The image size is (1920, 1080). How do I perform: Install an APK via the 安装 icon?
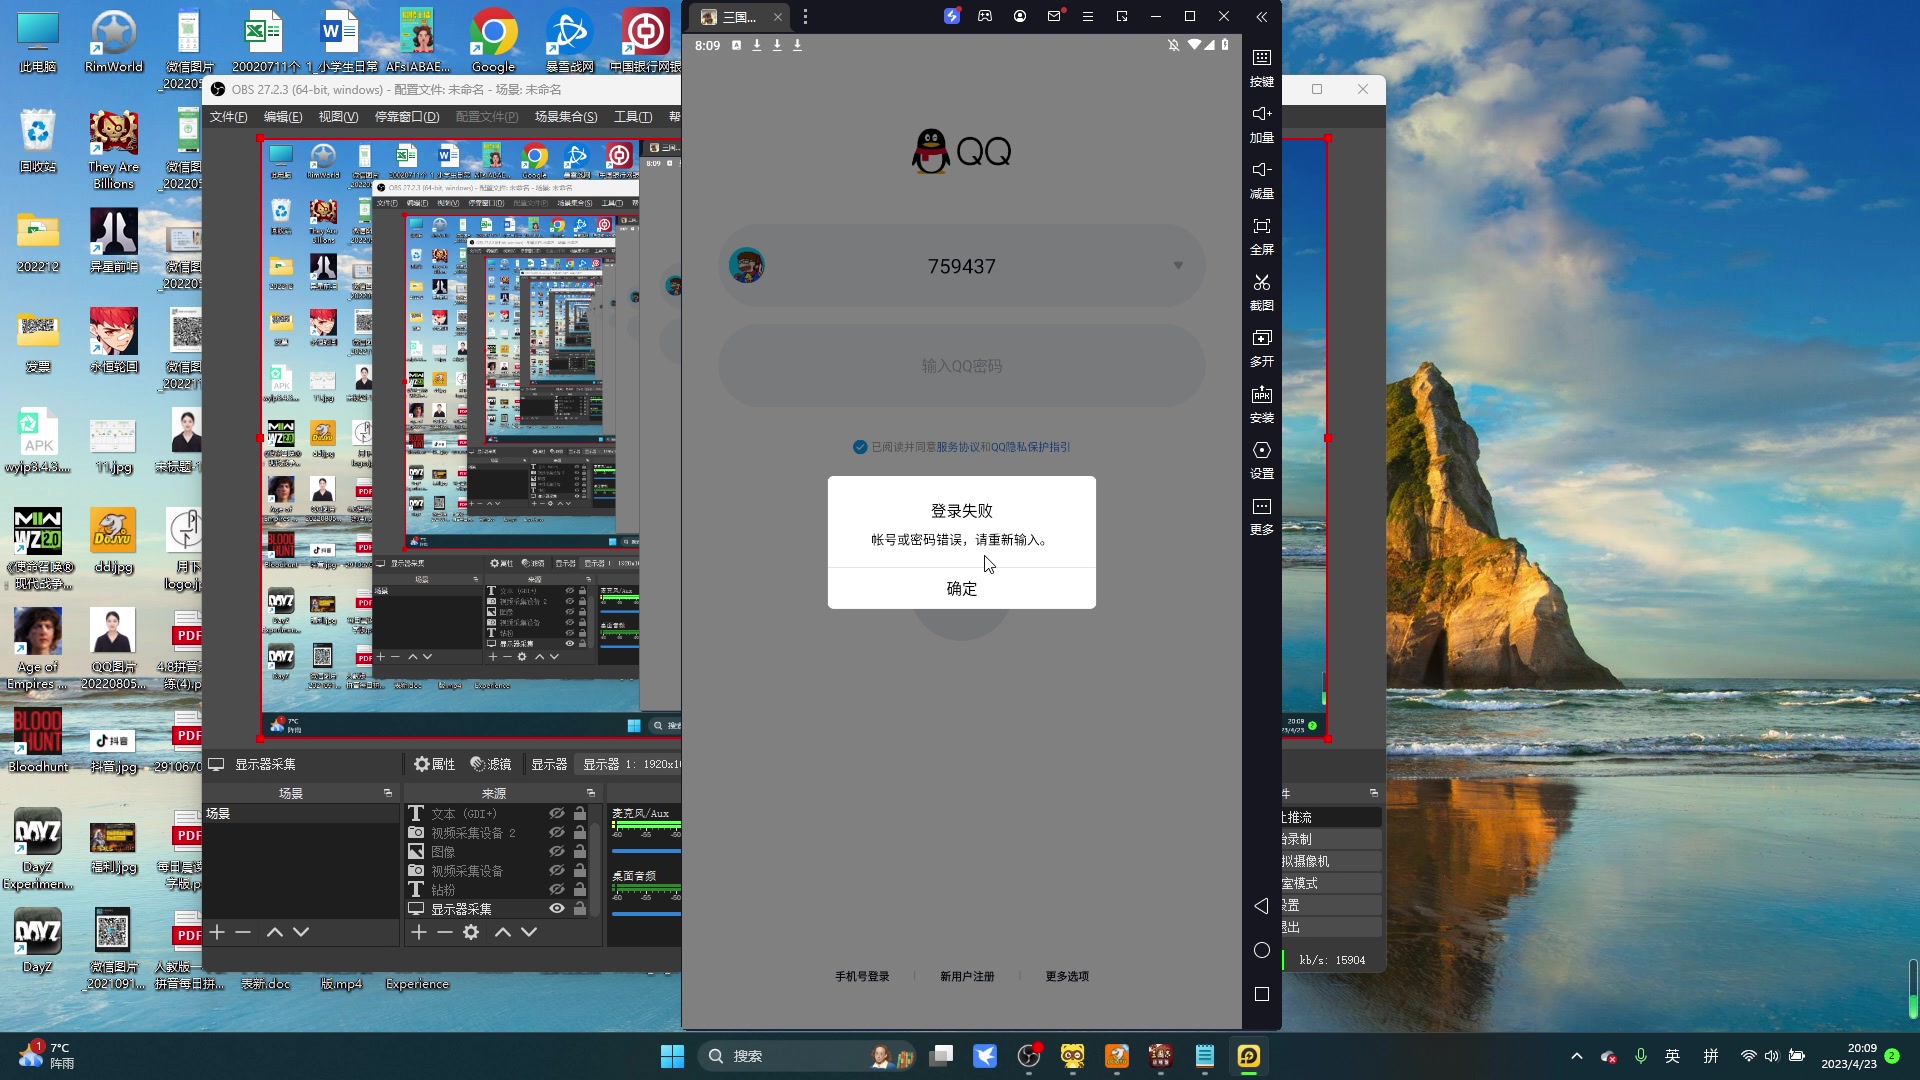point(1262,404)
